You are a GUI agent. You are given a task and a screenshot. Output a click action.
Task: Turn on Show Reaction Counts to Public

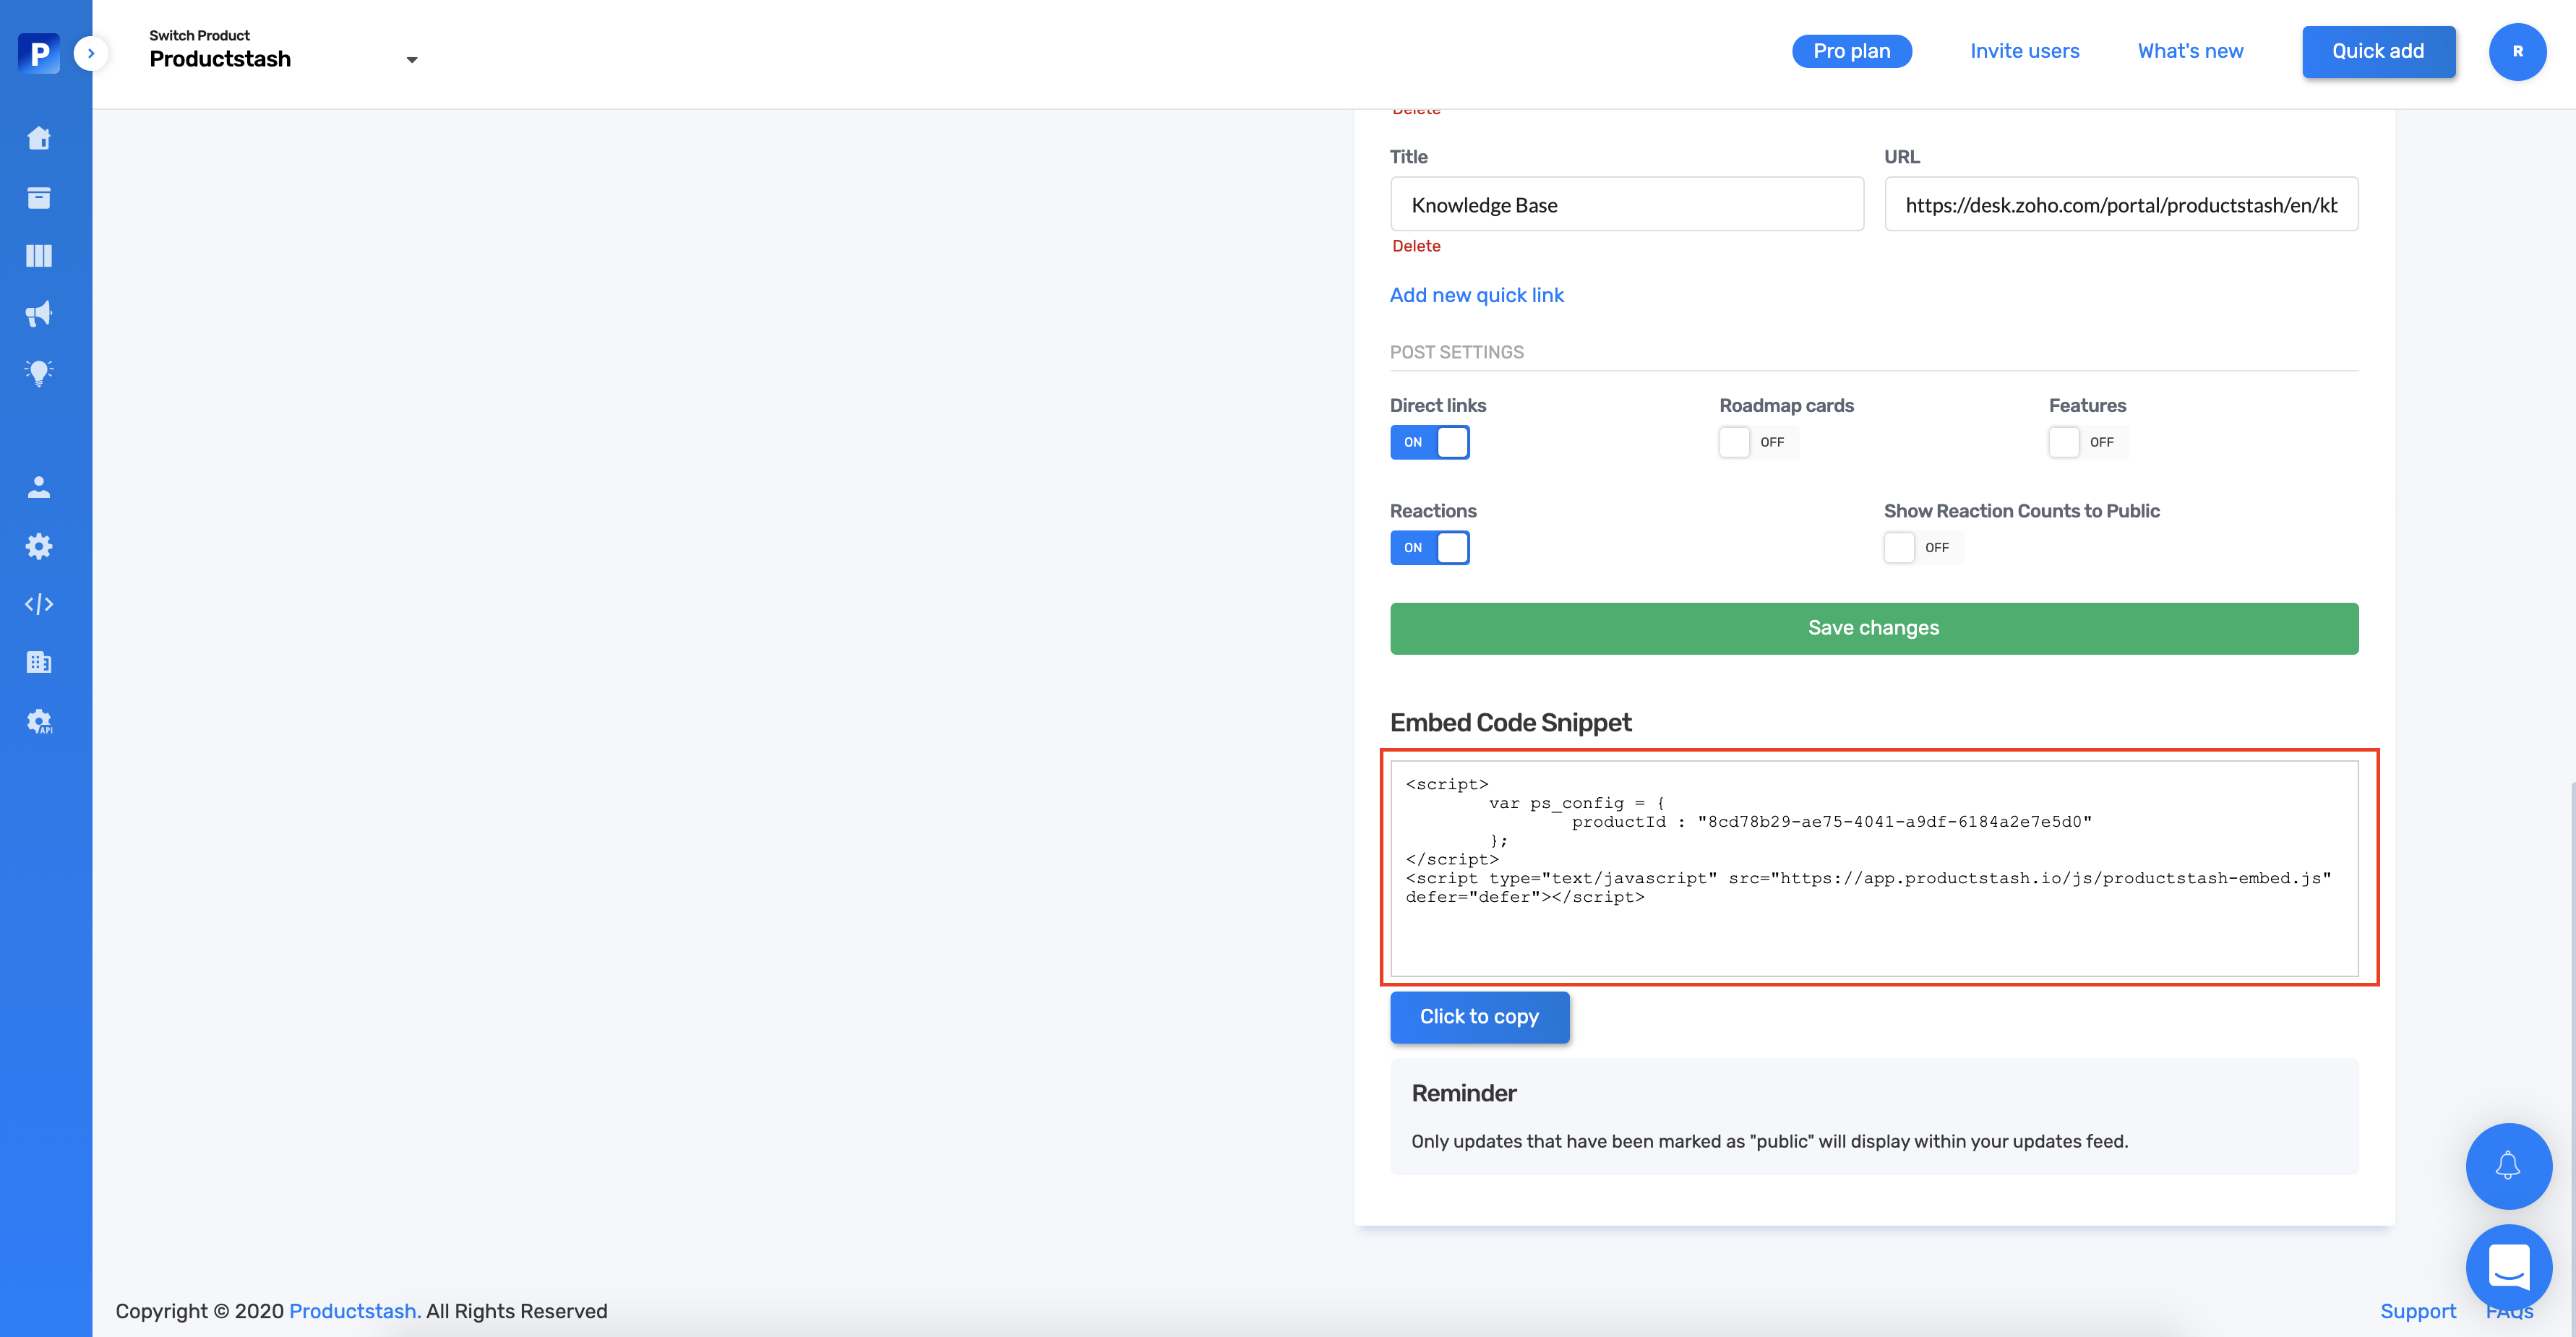[1922, 548]
